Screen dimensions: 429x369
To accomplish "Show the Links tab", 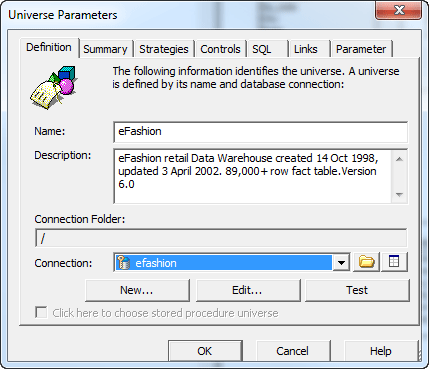I will point(306,49).
